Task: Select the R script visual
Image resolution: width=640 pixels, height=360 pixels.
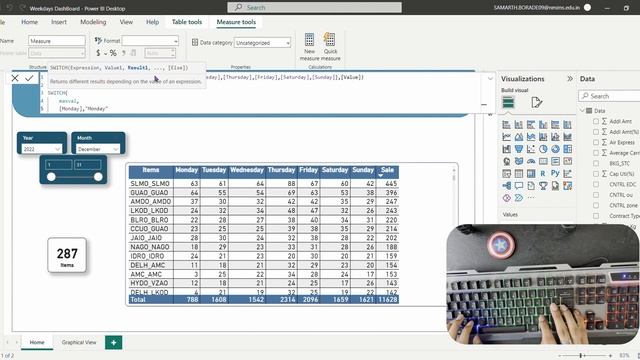Action: pos(543,174)
